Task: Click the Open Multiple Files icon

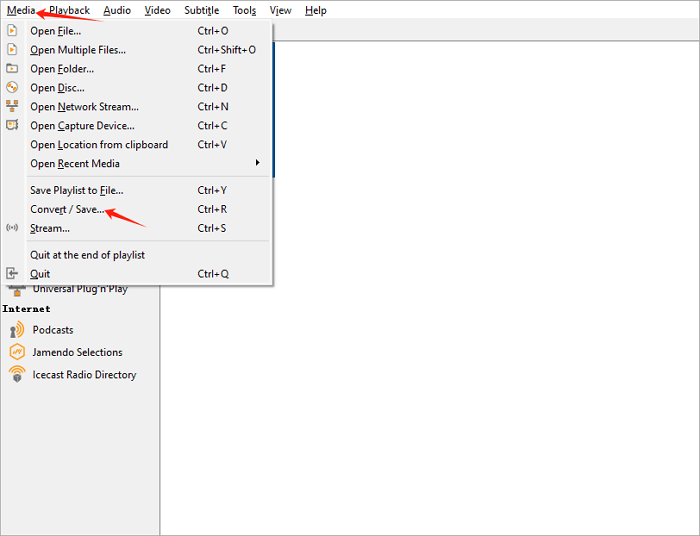Action: [12, 49]
